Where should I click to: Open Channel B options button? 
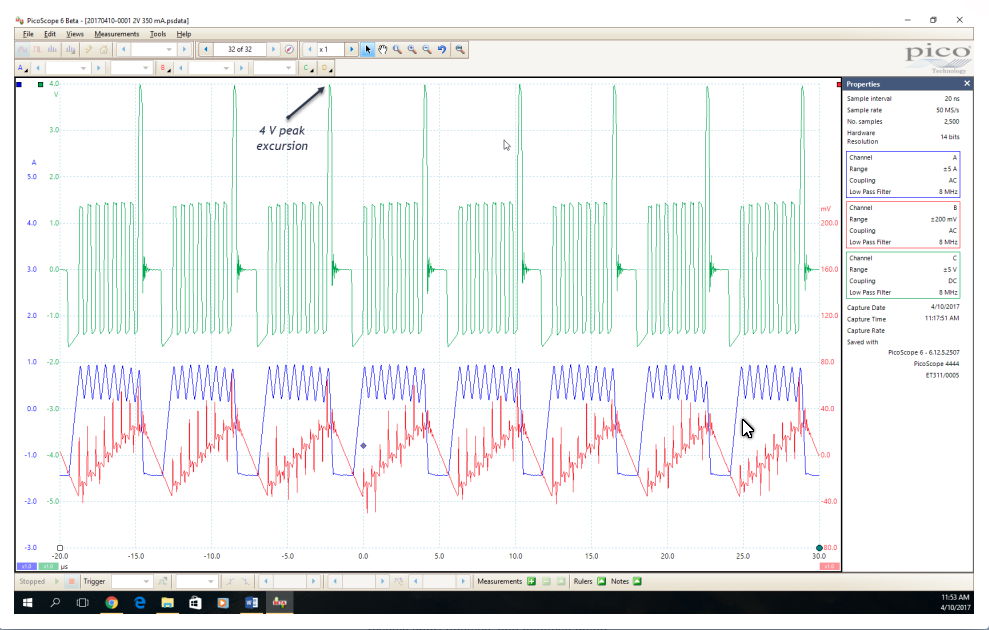[x=165, y=67]
